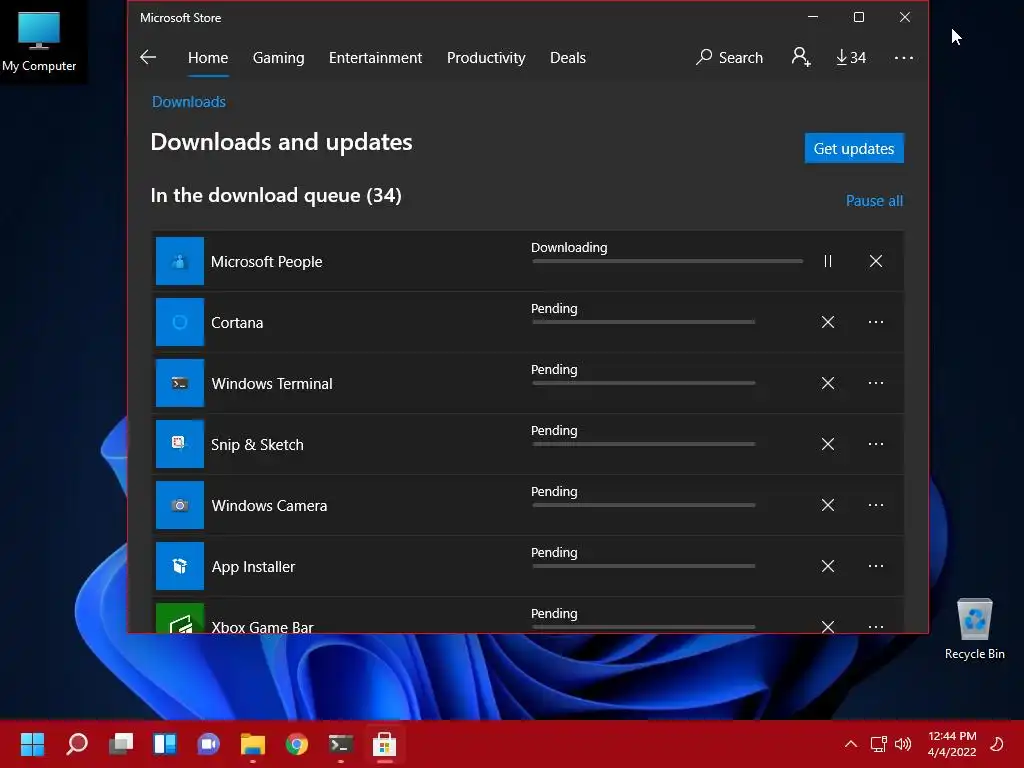This screenshot has width=1024, height=768.
Task: Open Google Chrome from taskbar
Action: pos(296,744)
